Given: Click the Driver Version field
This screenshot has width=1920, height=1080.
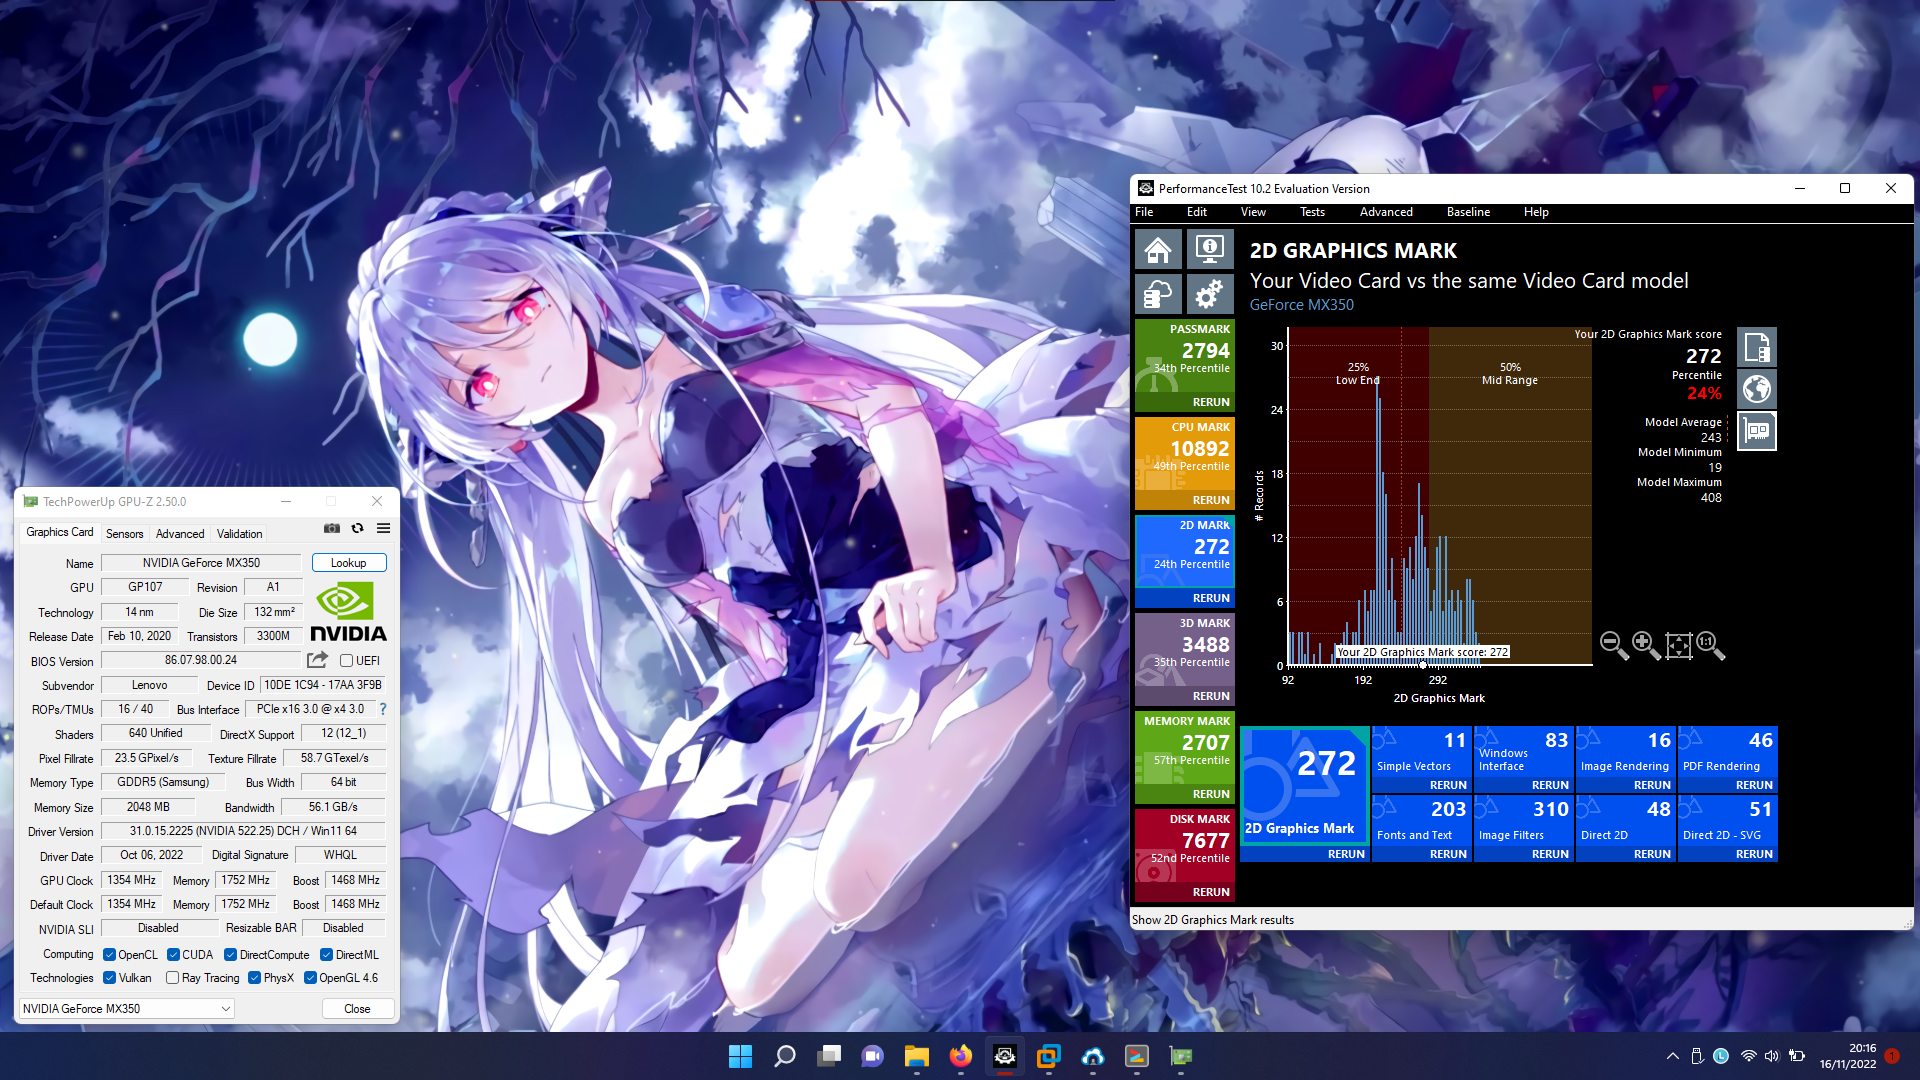Looking at the screenshot, I should pos(243,831).
